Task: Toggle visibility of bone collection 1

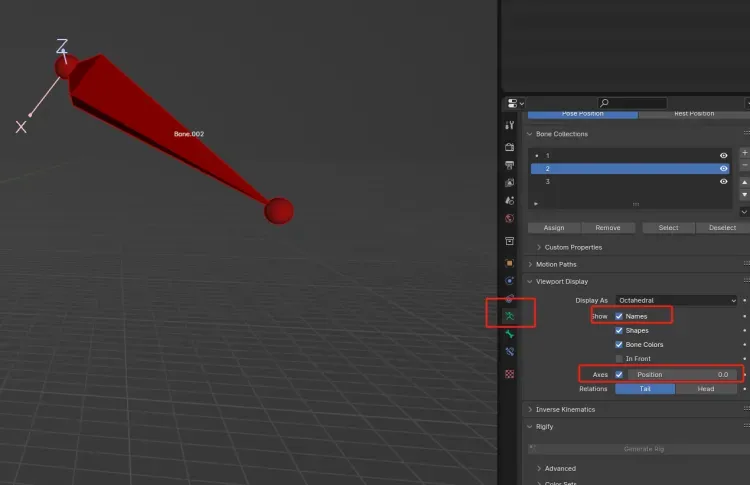Action: coord(723,155)
